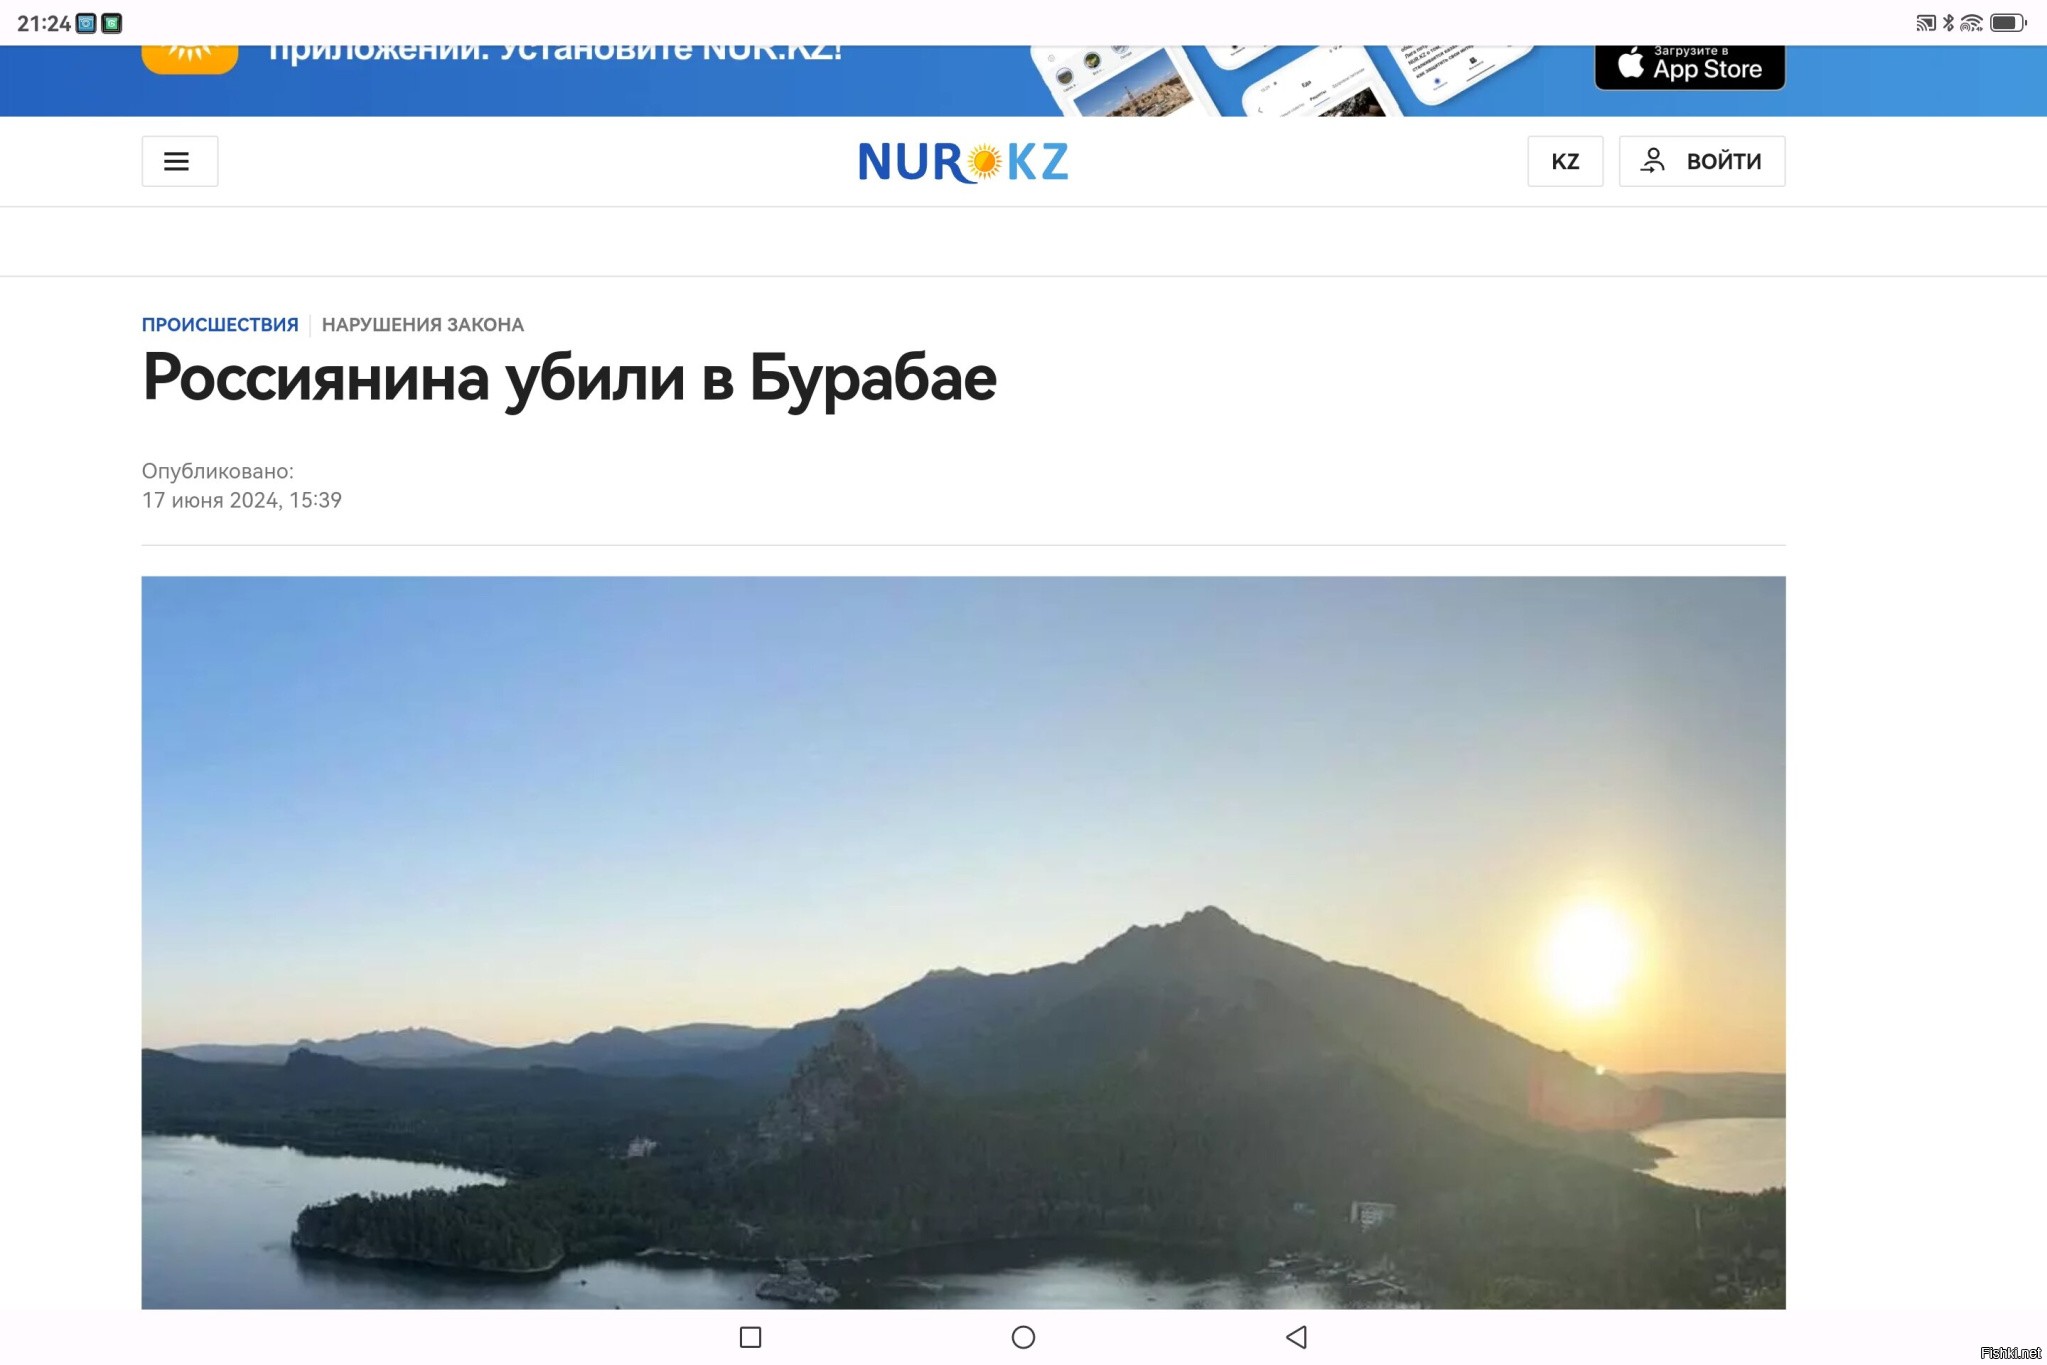2047x1365 pixels.
Task: Click the app install banner text
Action: tap(555, 53)
